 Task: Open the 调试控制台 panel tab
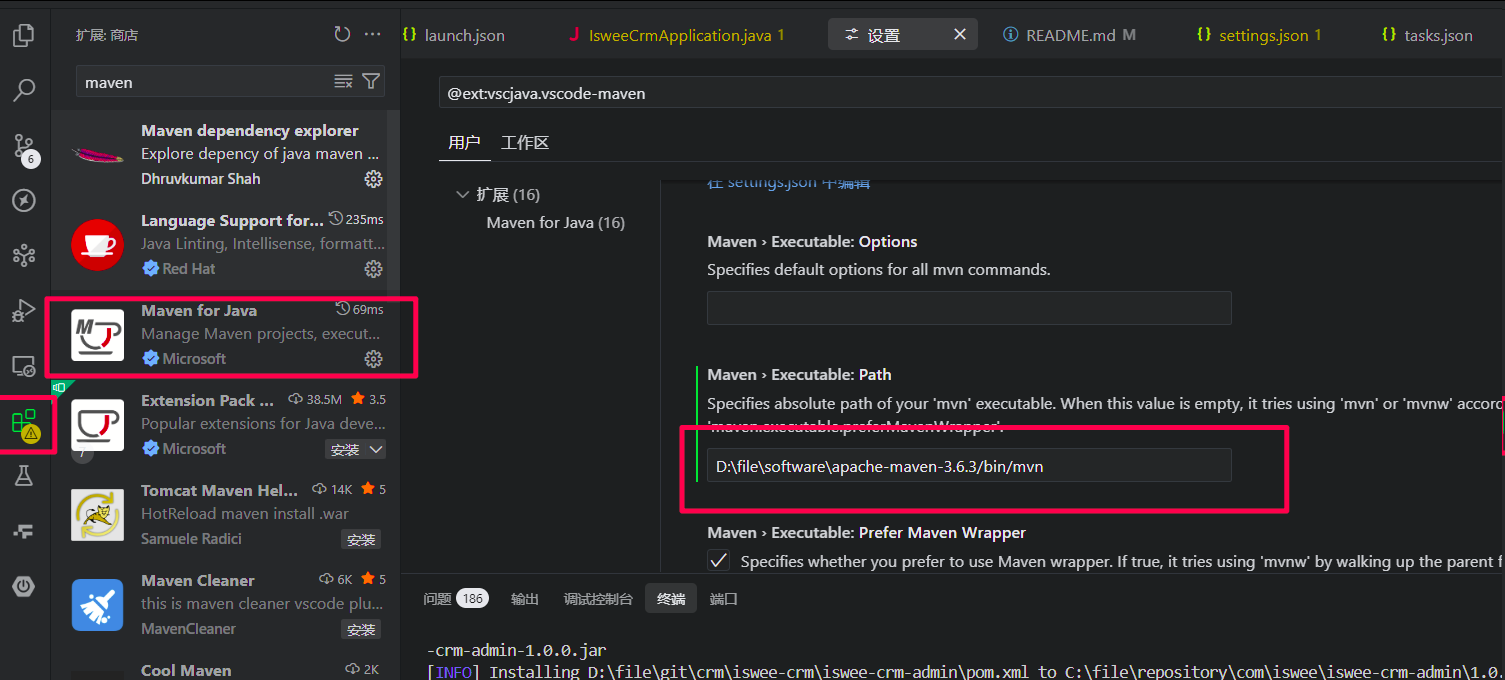(x=598, y=599)
